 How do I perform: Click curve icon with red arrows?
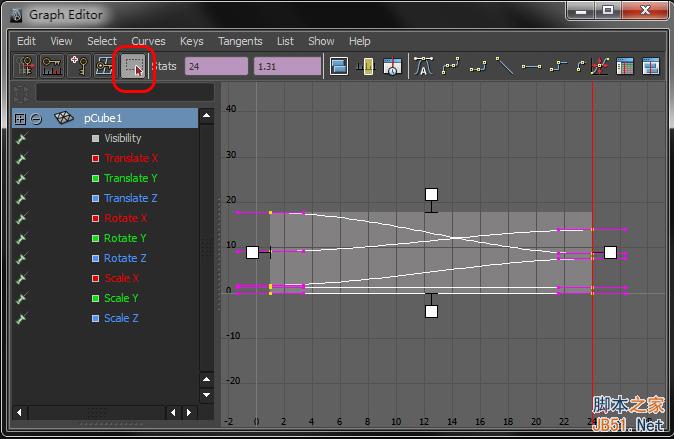pyautogui.click(x=599, y=66)
